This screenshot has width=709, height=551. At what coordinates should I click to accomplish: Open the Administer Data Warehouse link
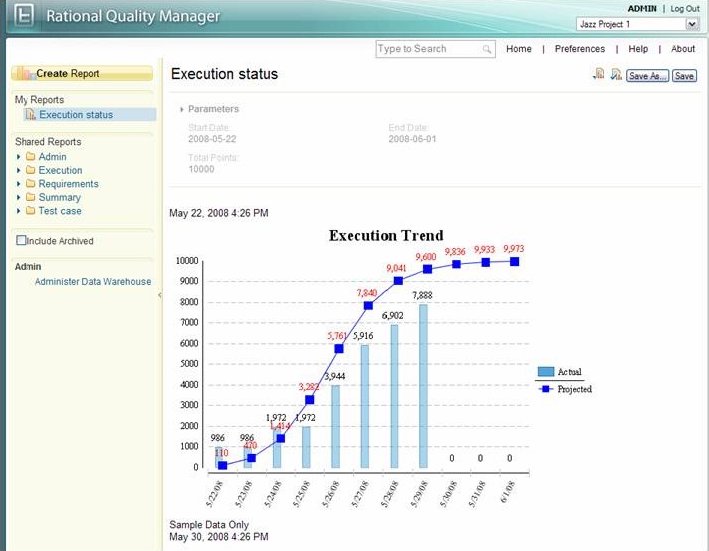click(x=93, y=282)
